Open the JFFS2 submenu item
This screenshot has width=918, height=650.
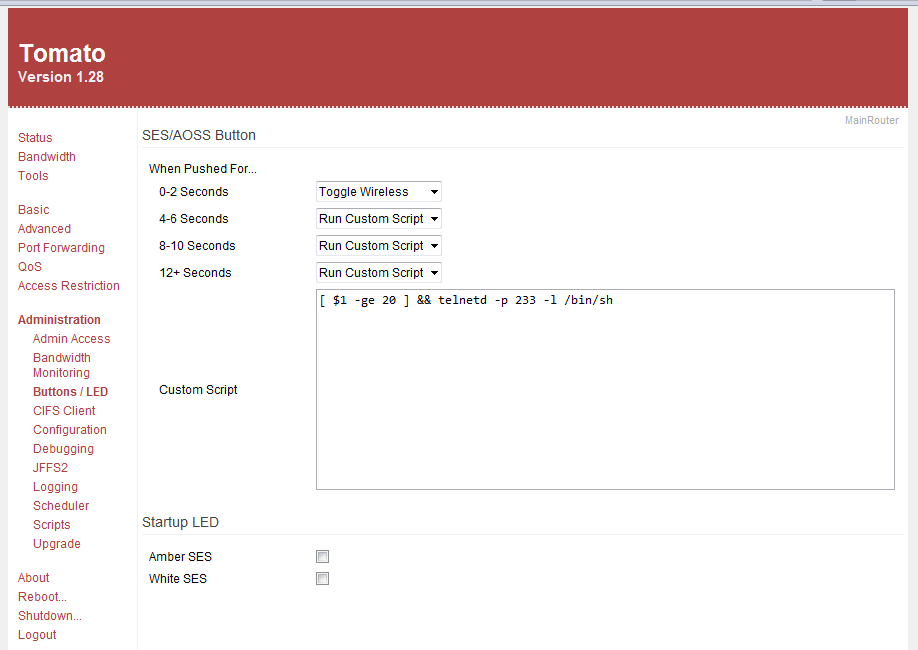click(50, 467)
